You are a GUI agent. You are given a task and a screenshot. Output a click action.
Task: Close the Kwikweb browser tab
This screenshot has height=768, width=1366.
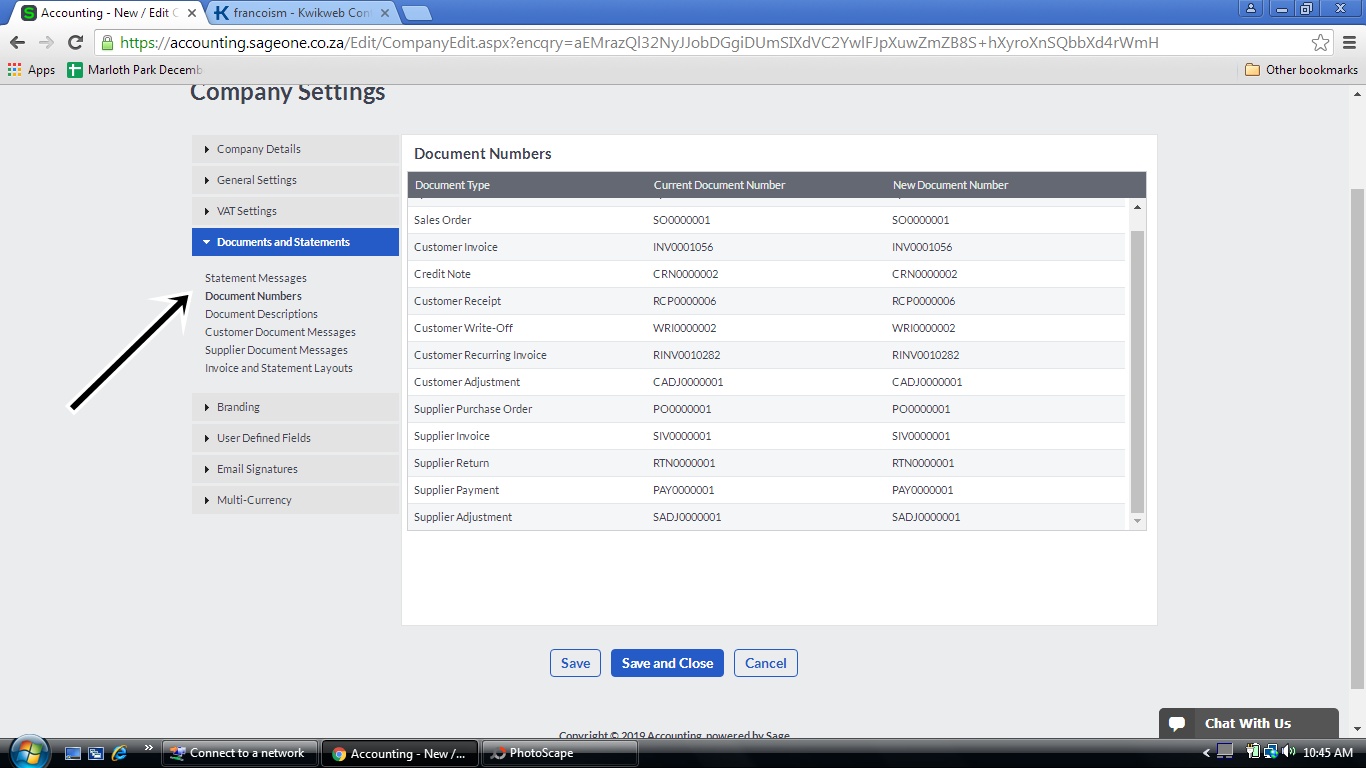click(385, 13)
